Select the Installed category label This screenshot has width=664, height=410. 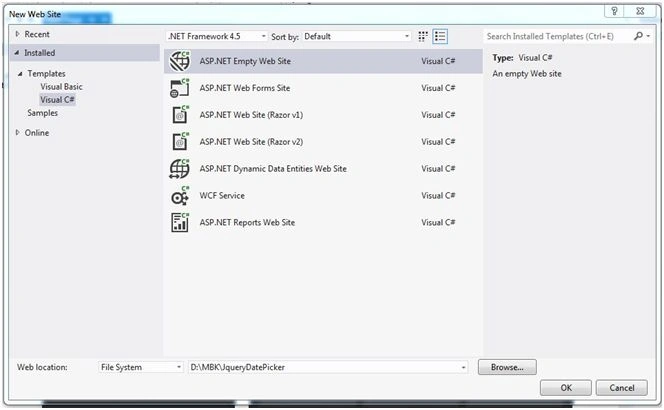(x=39, y=53)
